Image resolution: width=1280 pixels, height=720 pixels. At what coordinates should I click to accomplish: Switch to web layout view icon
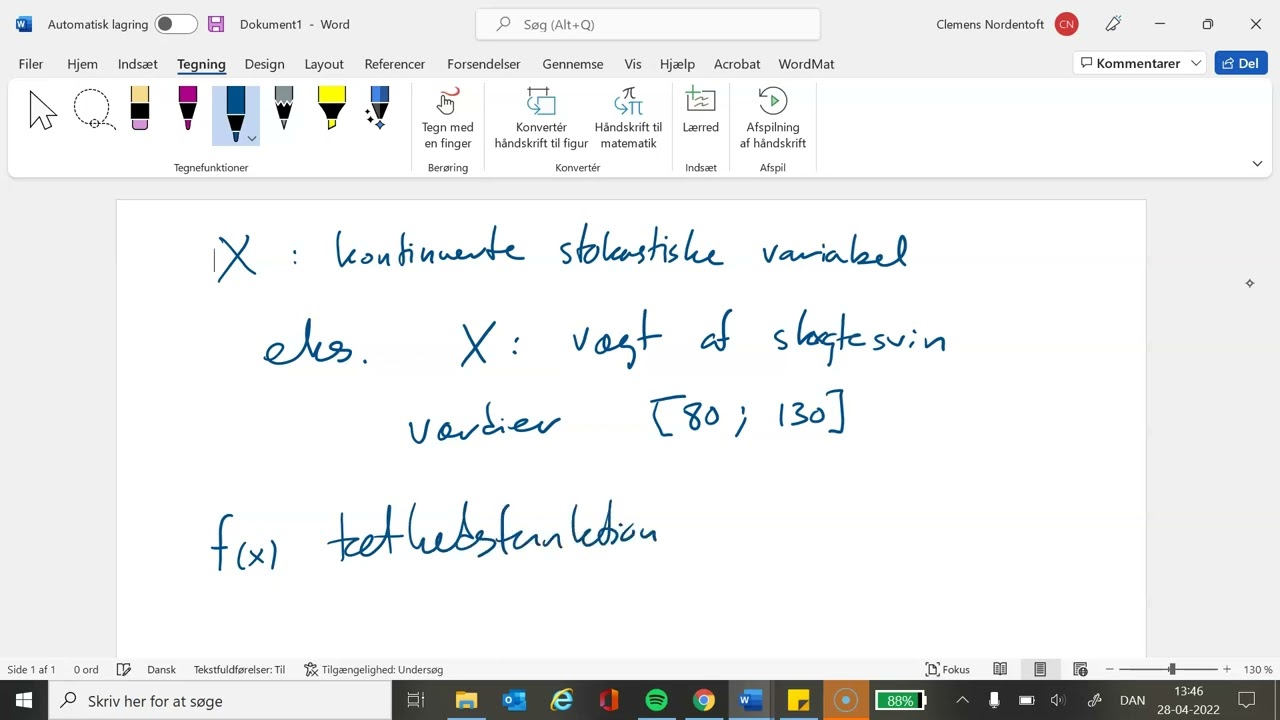[x=1080, y=669]
